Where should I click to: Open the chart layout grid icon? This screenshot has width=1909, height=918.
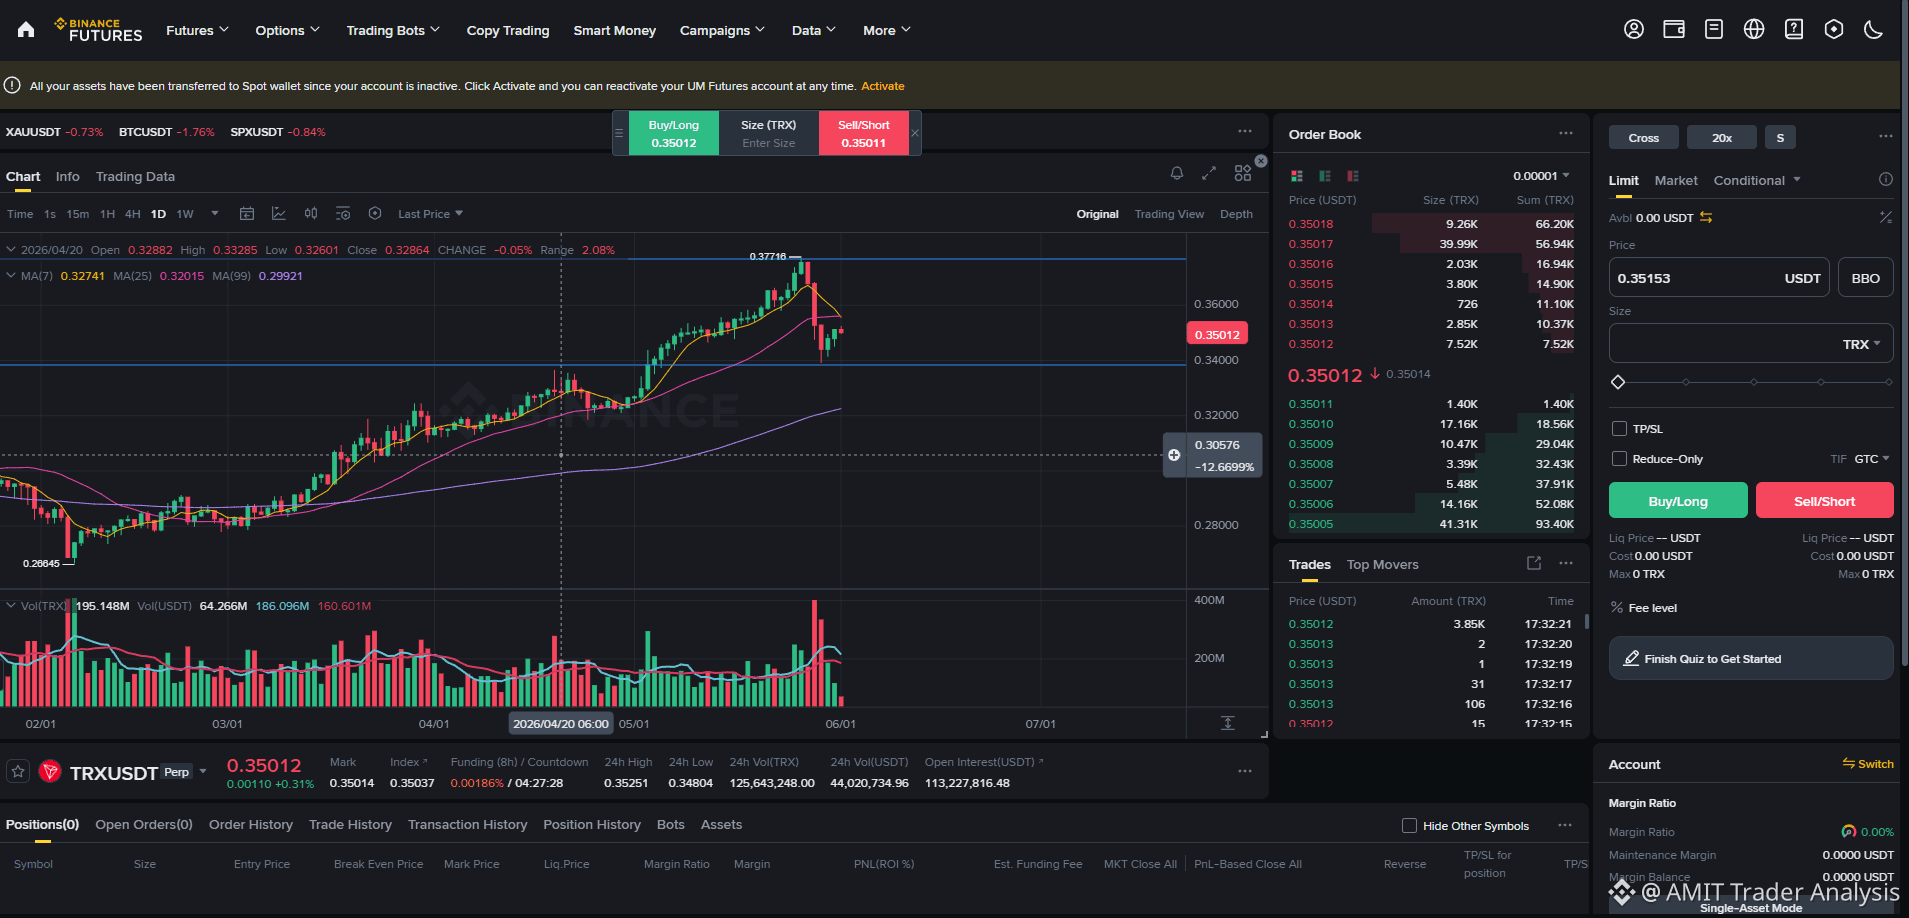click(x=1243, y=173)
